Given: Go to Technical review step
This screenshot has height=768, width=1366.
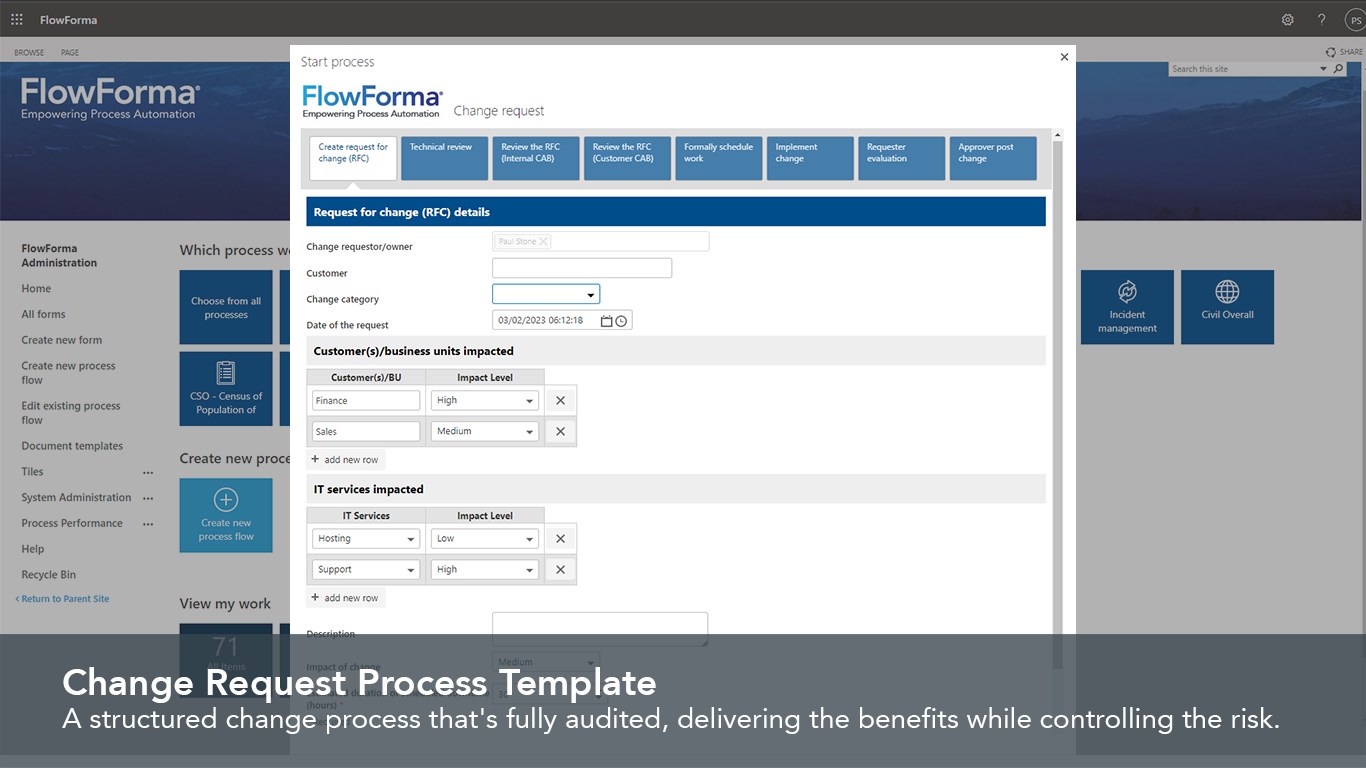Looking at the screenshot, I should coord(444,158).
